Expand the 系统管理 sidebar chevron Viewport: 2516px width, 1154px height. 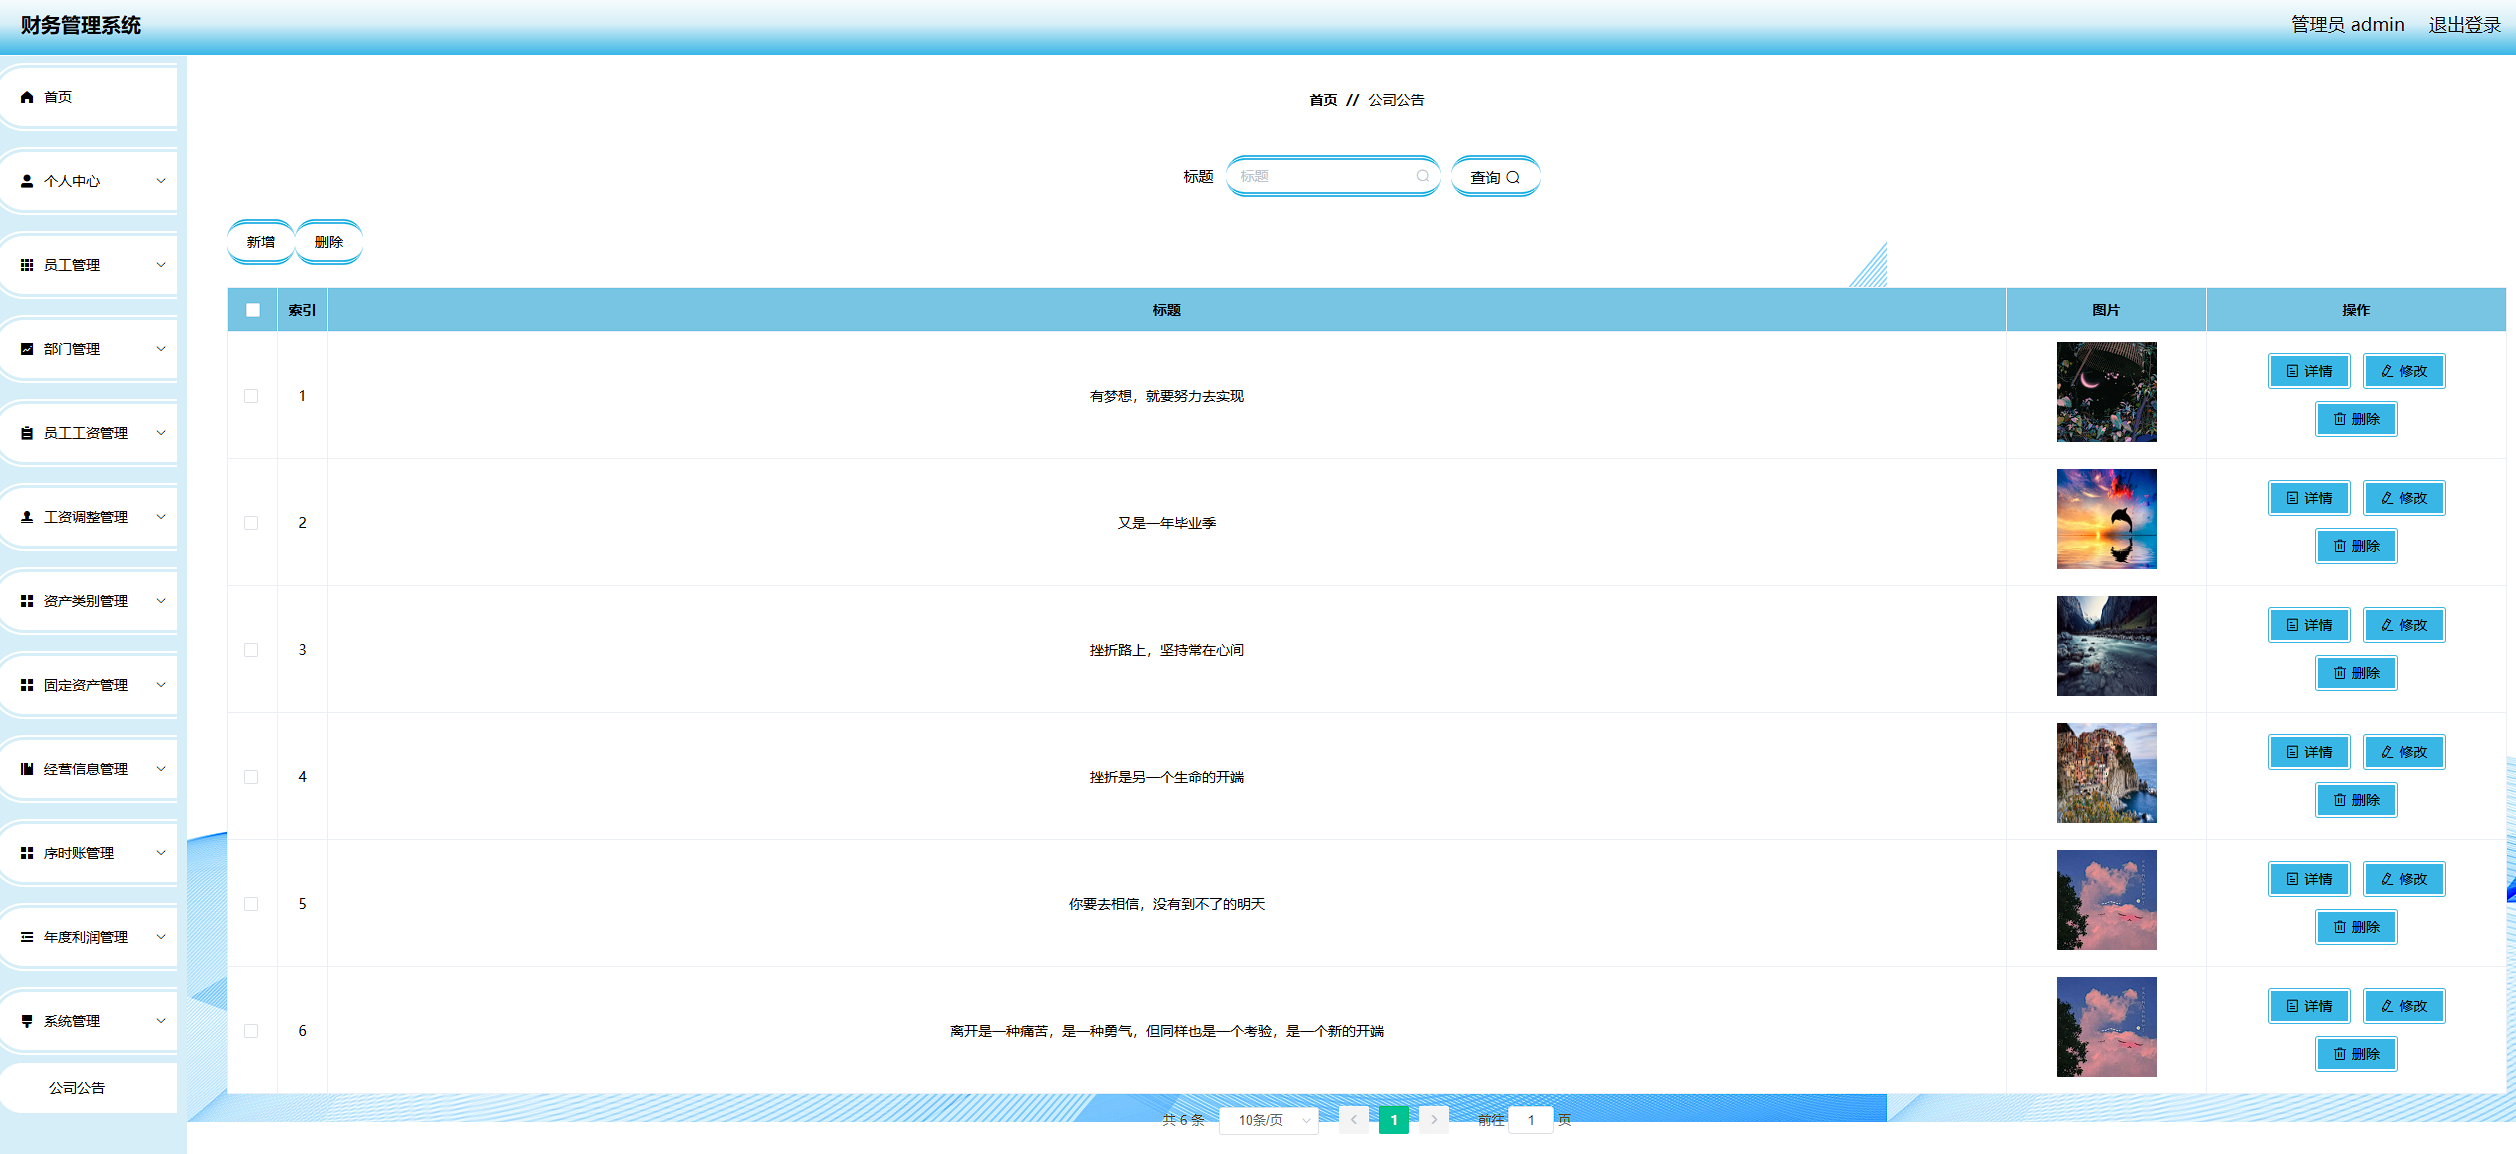click(x=161, y=1021)
